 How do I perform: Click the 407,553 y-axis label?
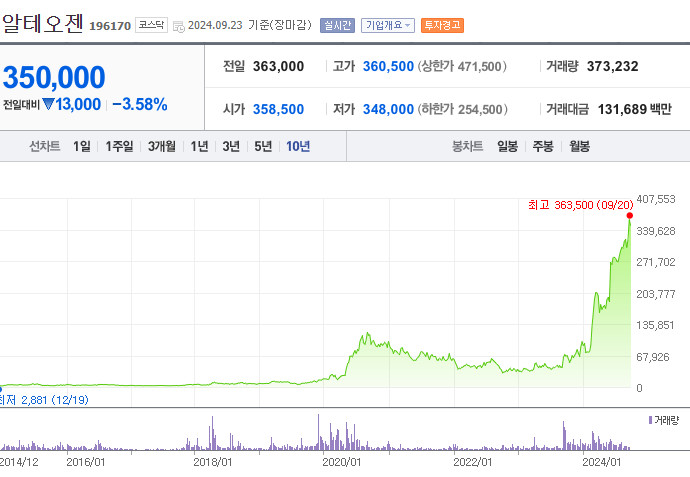pos(656,199)
